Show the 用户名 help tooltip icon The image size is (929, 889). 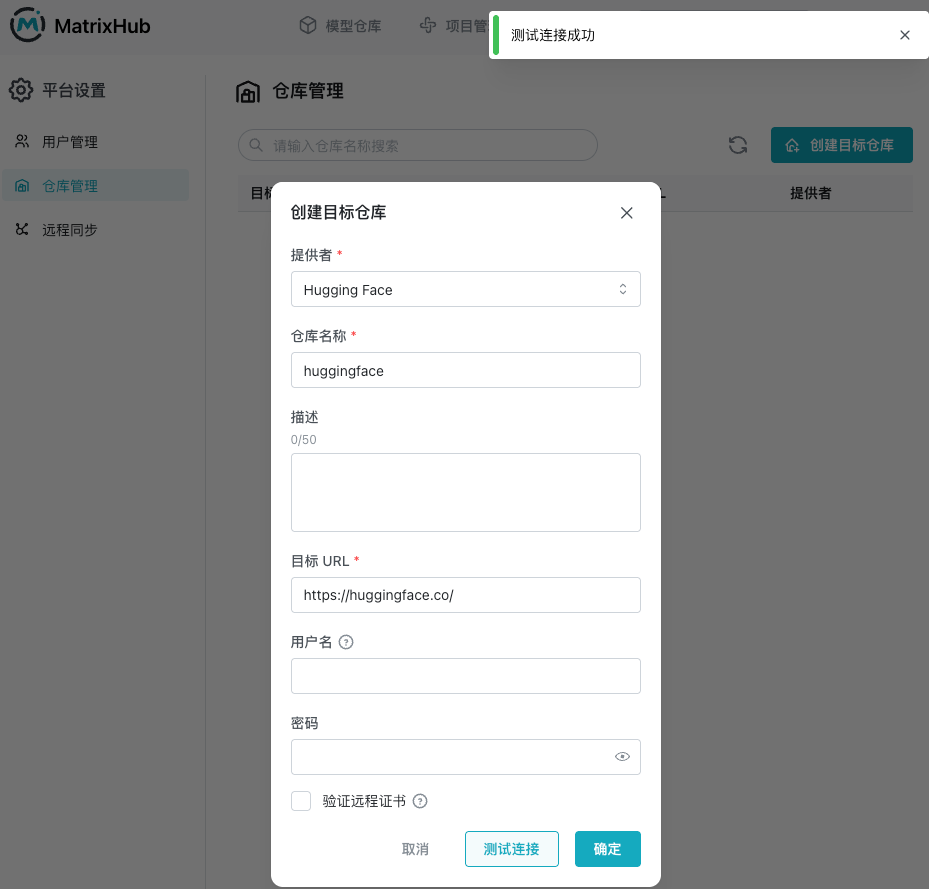(x=345, y=642)
